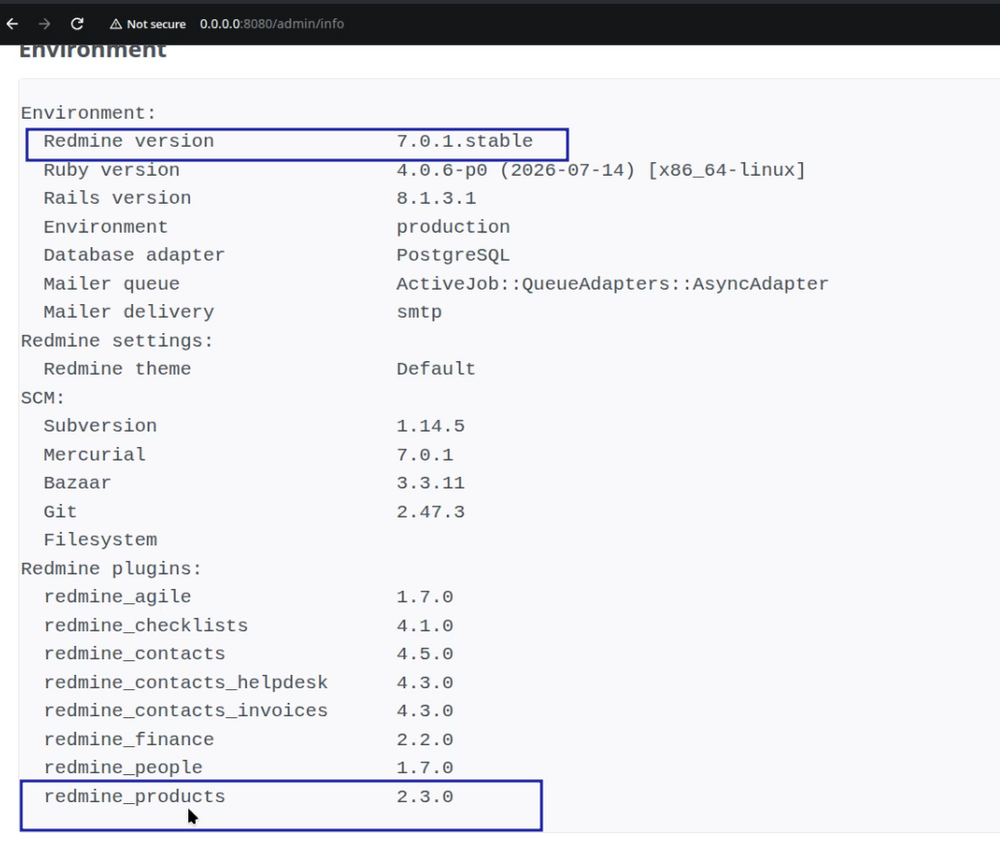This screenshot has width=1000, height=864.
Task: Click the Not secure warning indicator
Action: pyautogui.click(x=148, y=24)
